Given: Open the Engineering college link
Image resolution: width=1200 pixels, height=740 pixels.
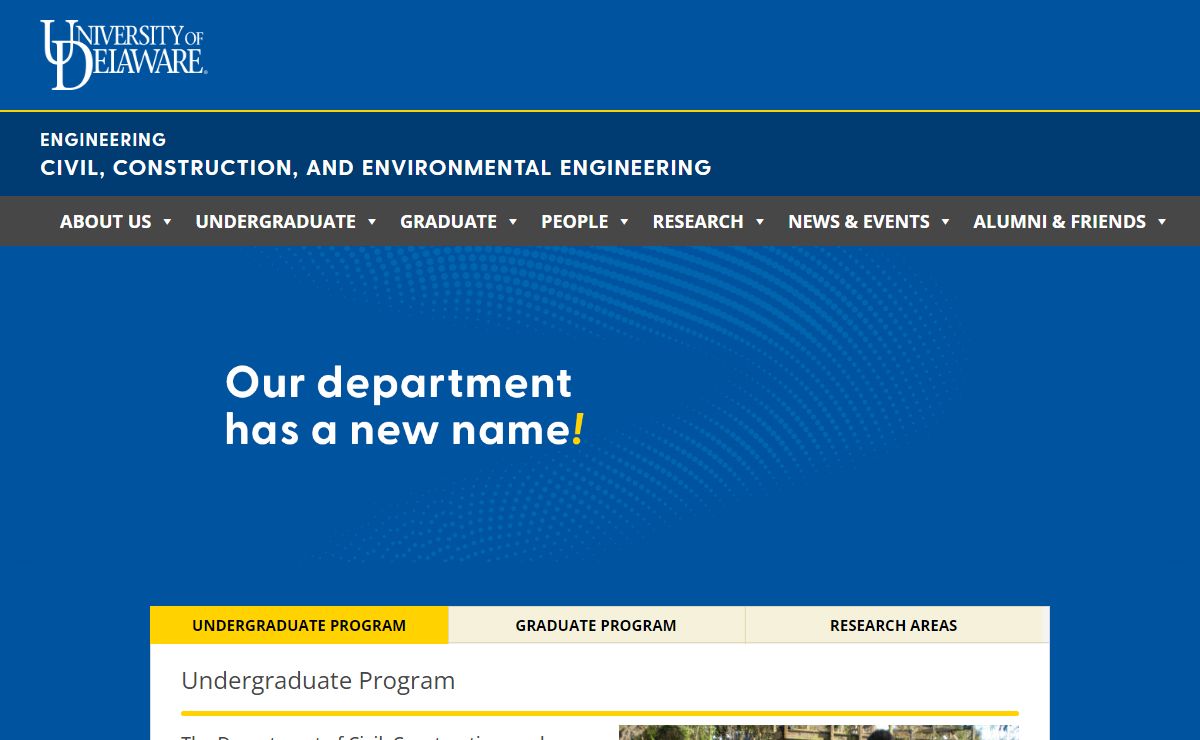Looking at the screenshot, I should coord(103,140).
